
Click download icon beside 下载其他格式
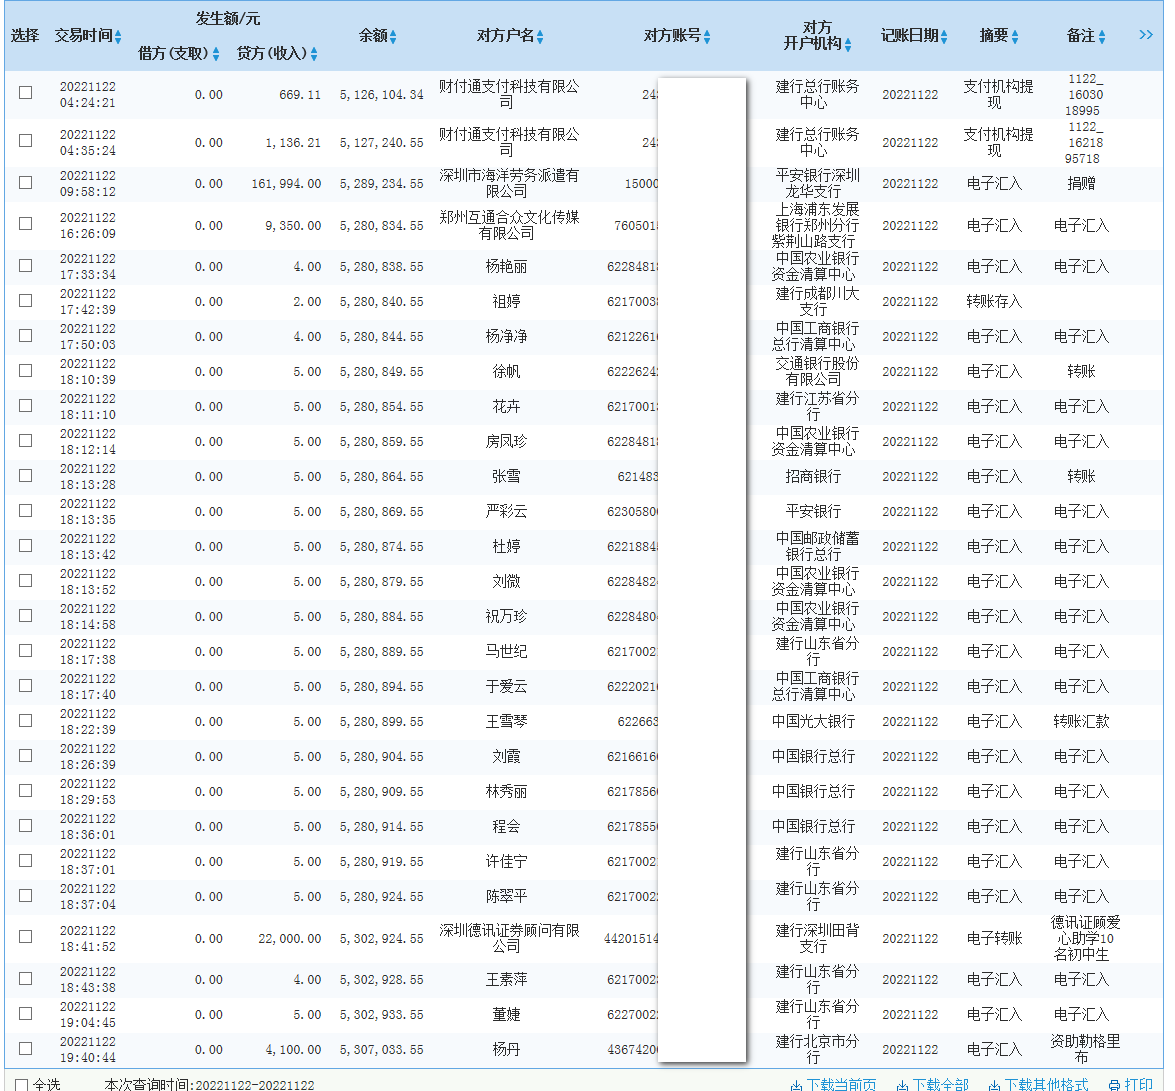(x=994, y=1085)
